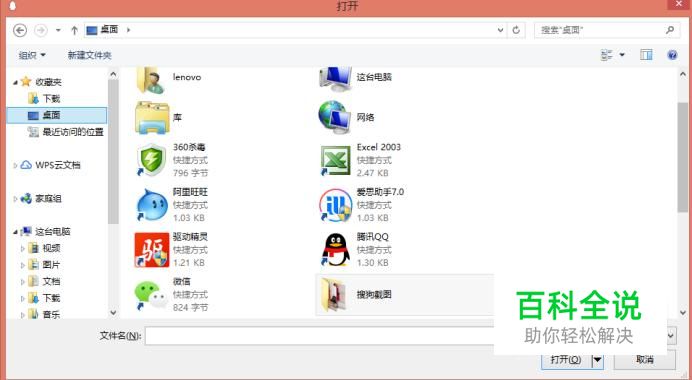This screenshot has height=380, width=692.
Task: Open the view options dropdown arrow
Action: coord(622,55)
